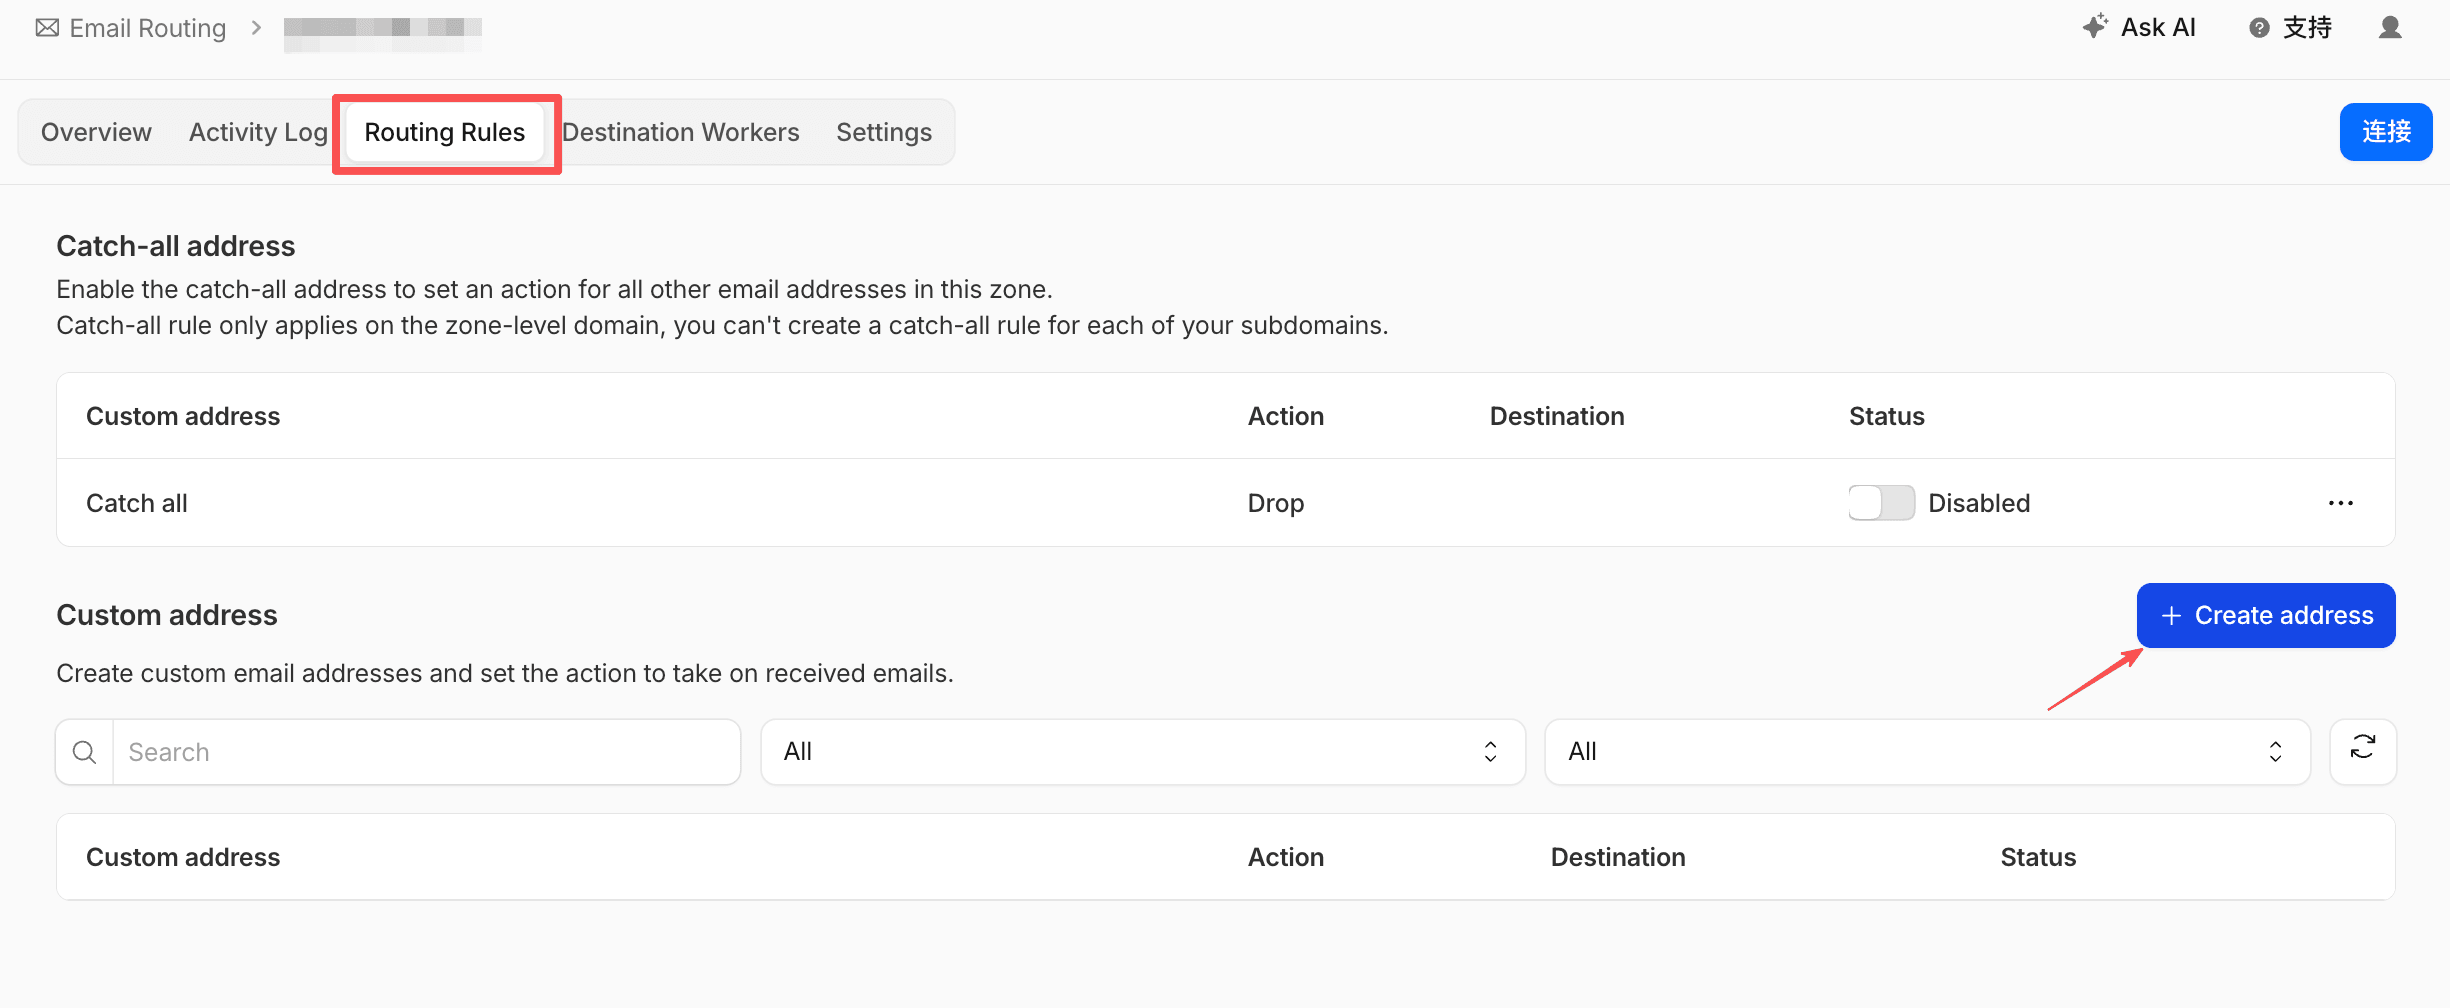This screenshot has height=1008, width=2450.
Task: Open the Settings tab
Action: coord(884,132)
